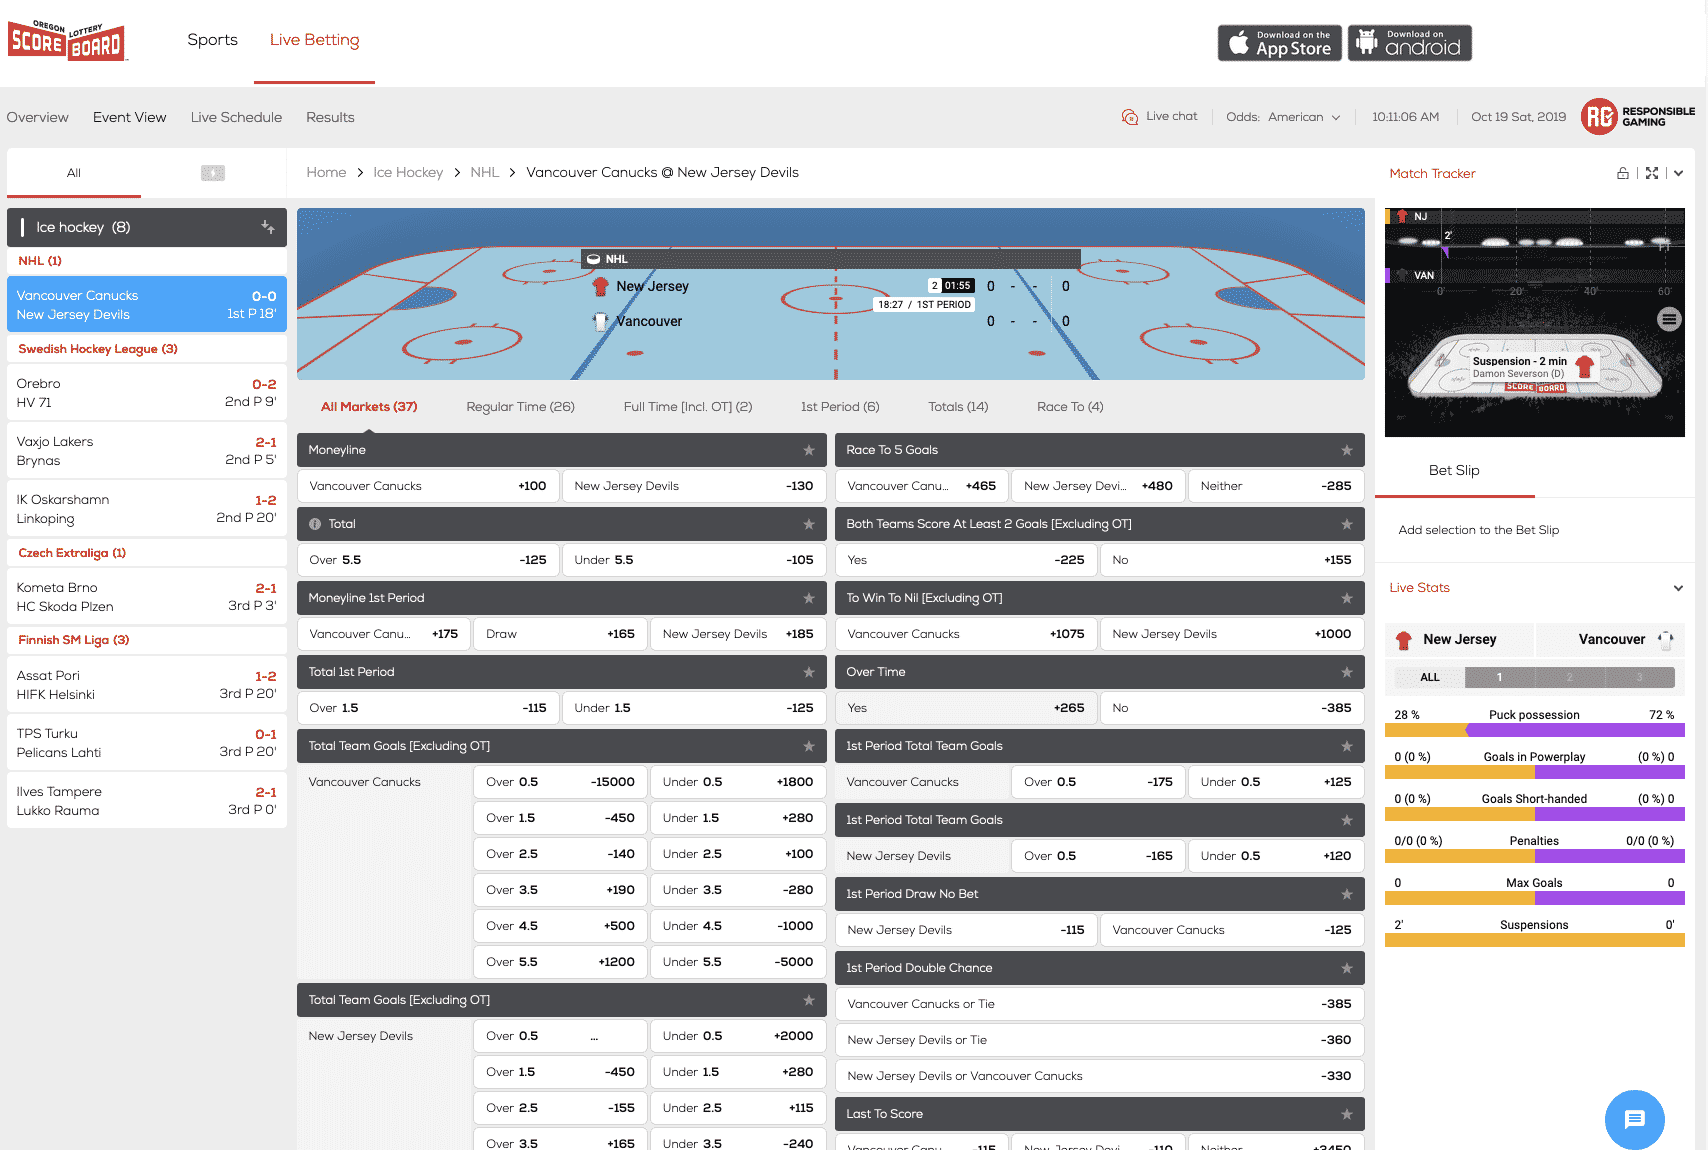Click the Vancouver team jersey in Live Stats
The height and width of the screenshot is (1150, 1708).
(x=1665, y=640)
